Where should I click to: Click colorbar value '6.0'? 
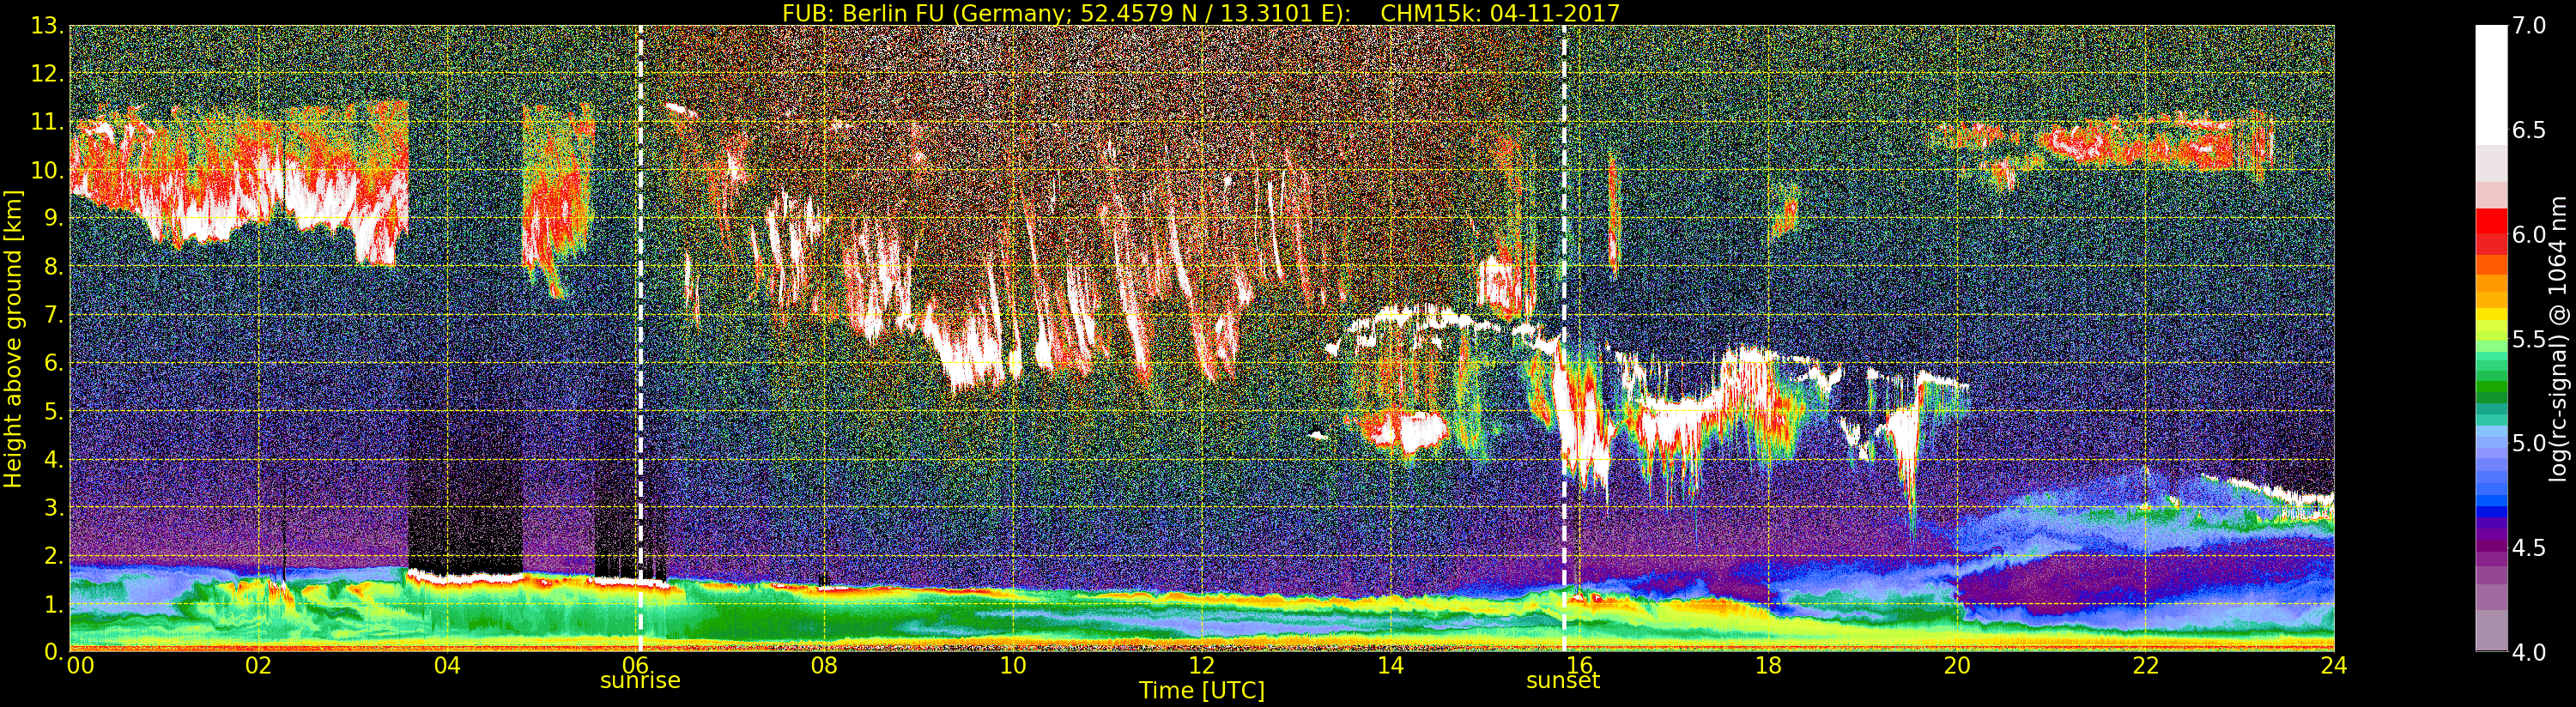coord(2529,234)
